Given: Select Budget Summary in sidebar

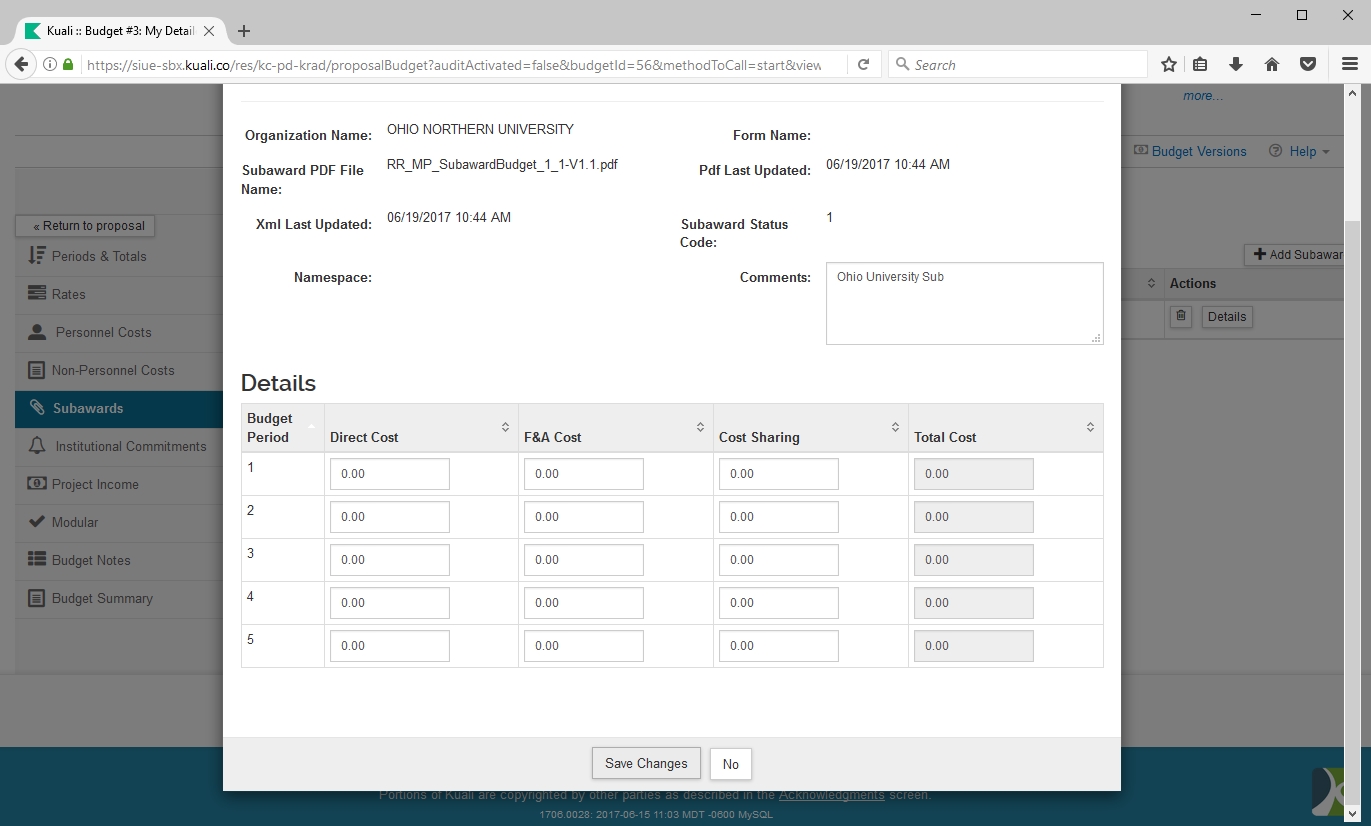Looking at the screenshot, I should click(102, 598).
